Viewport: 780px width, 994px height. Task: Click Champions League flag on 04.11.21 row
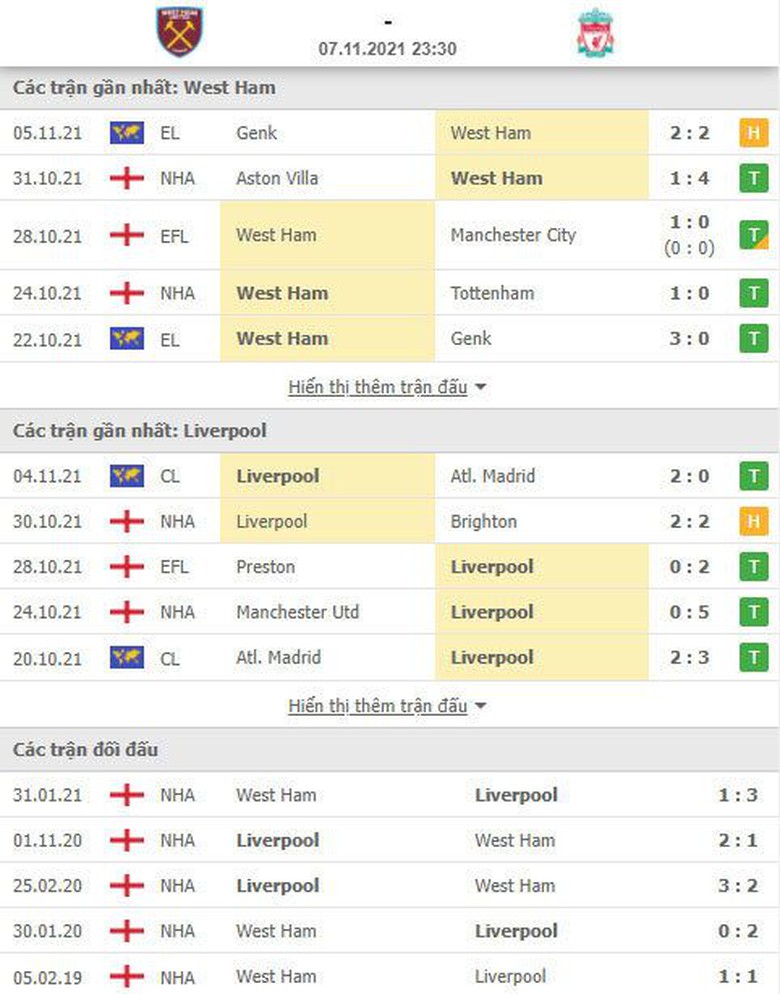click(127, 476)
